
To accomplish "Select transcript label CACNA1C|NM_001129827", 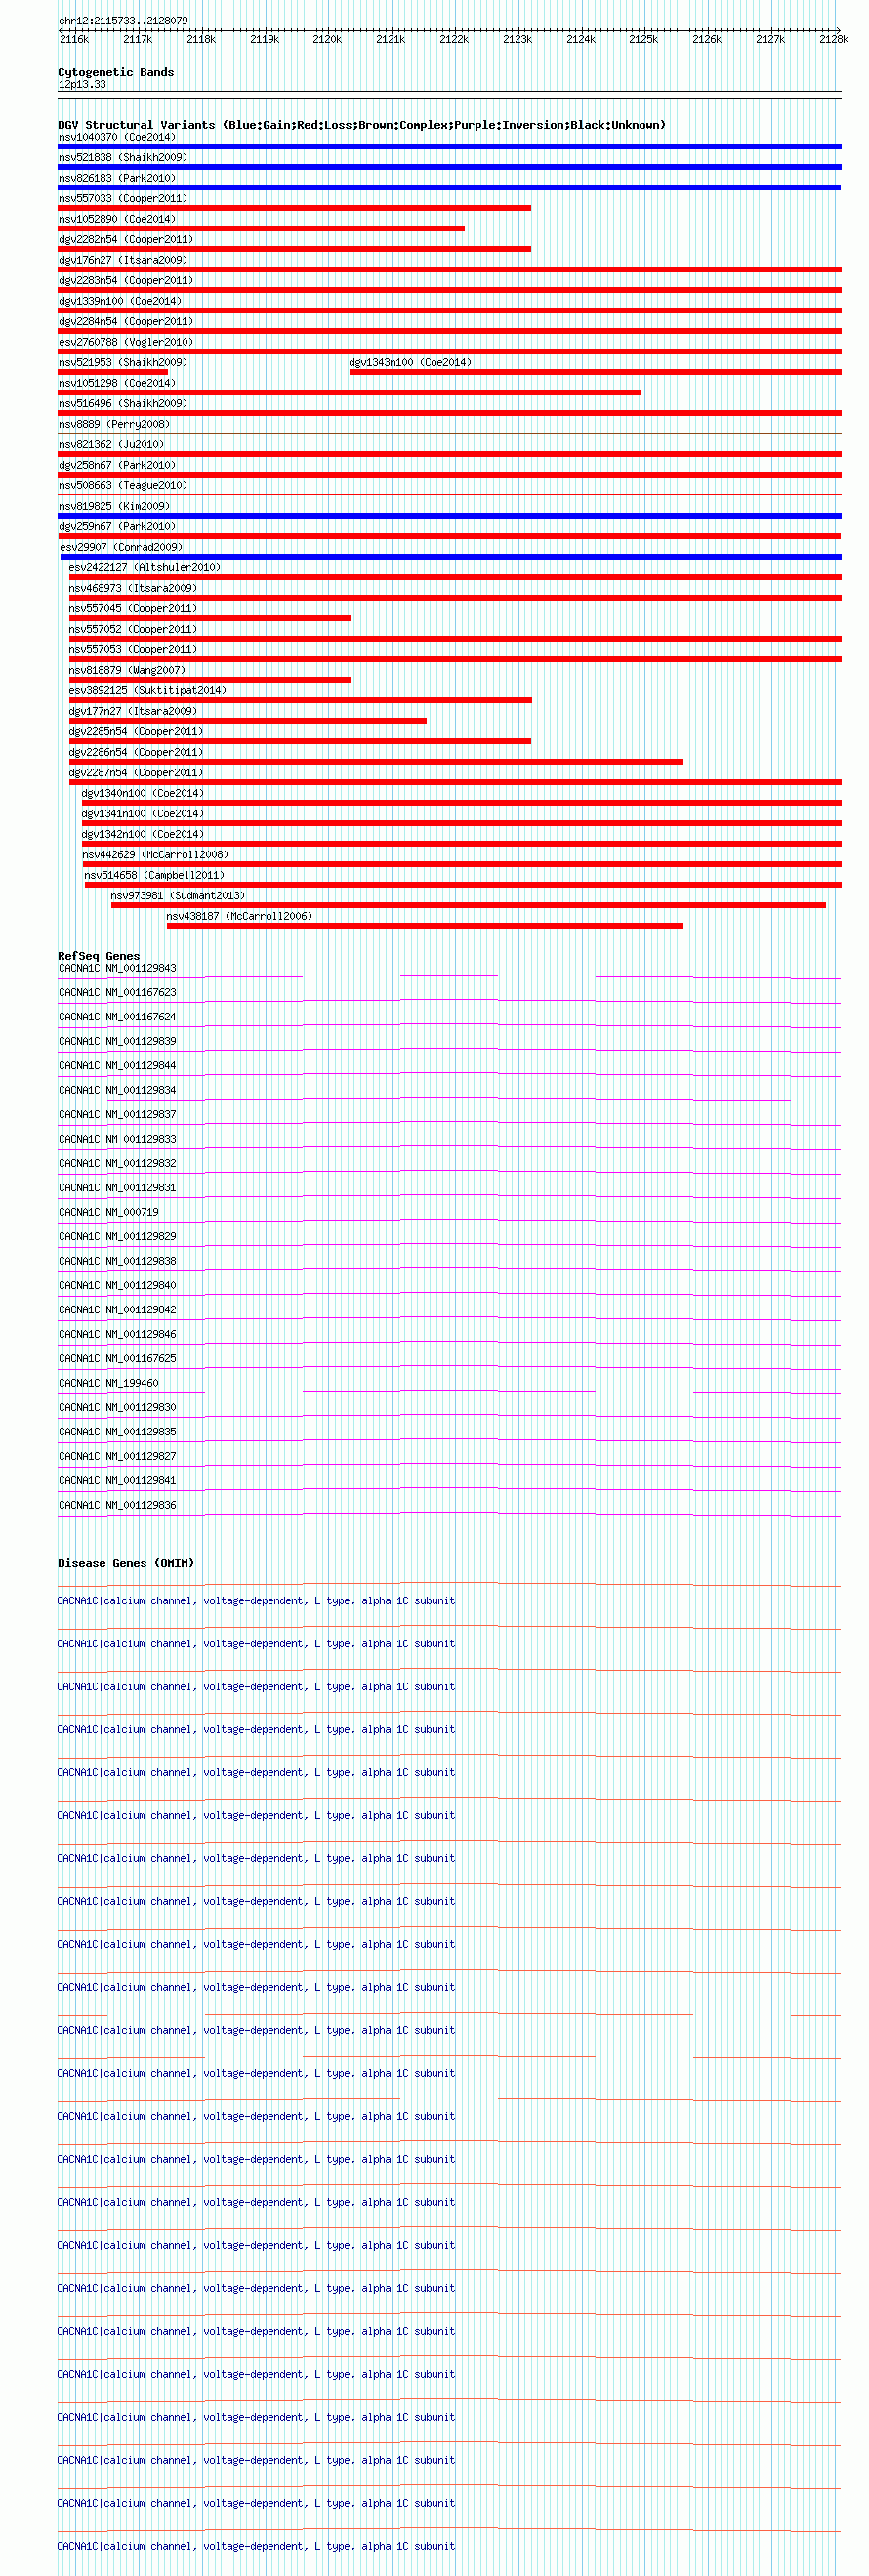I will [x=117, y=1456].
